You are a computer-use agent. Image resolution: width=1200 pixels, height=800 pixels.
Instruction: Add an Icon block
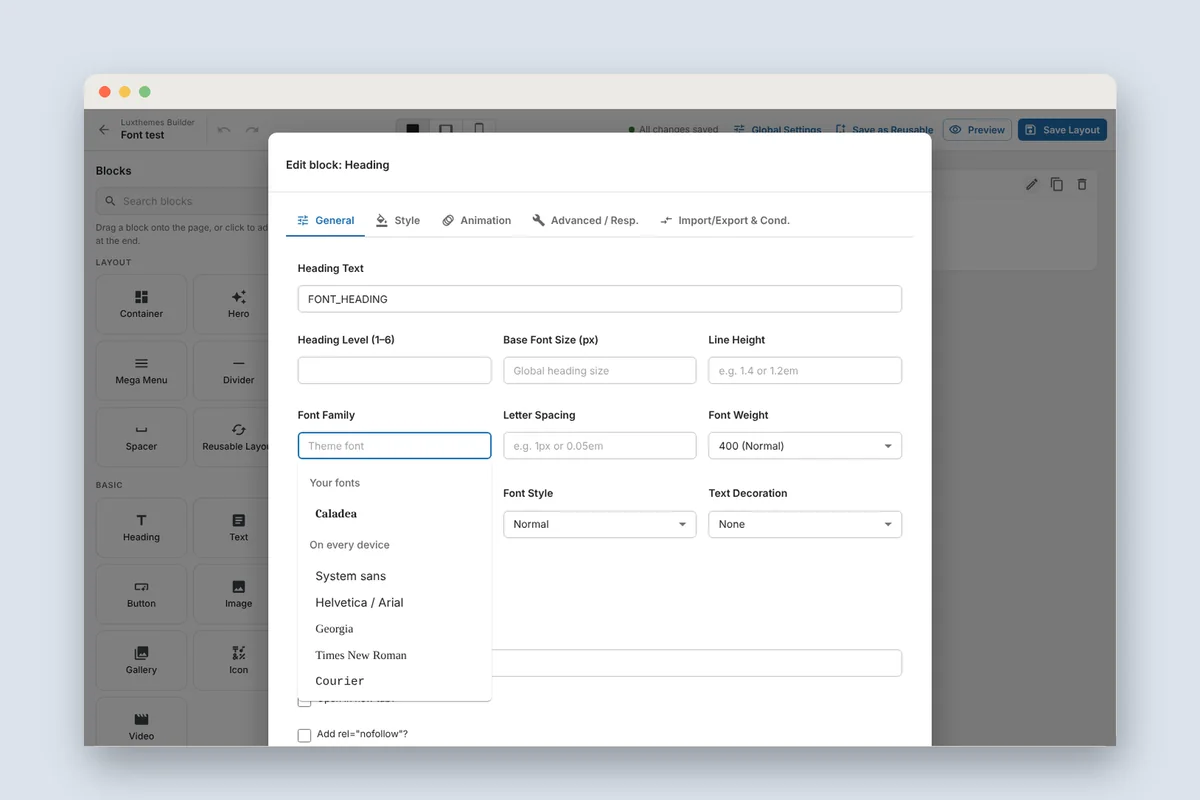pos(231,660)
